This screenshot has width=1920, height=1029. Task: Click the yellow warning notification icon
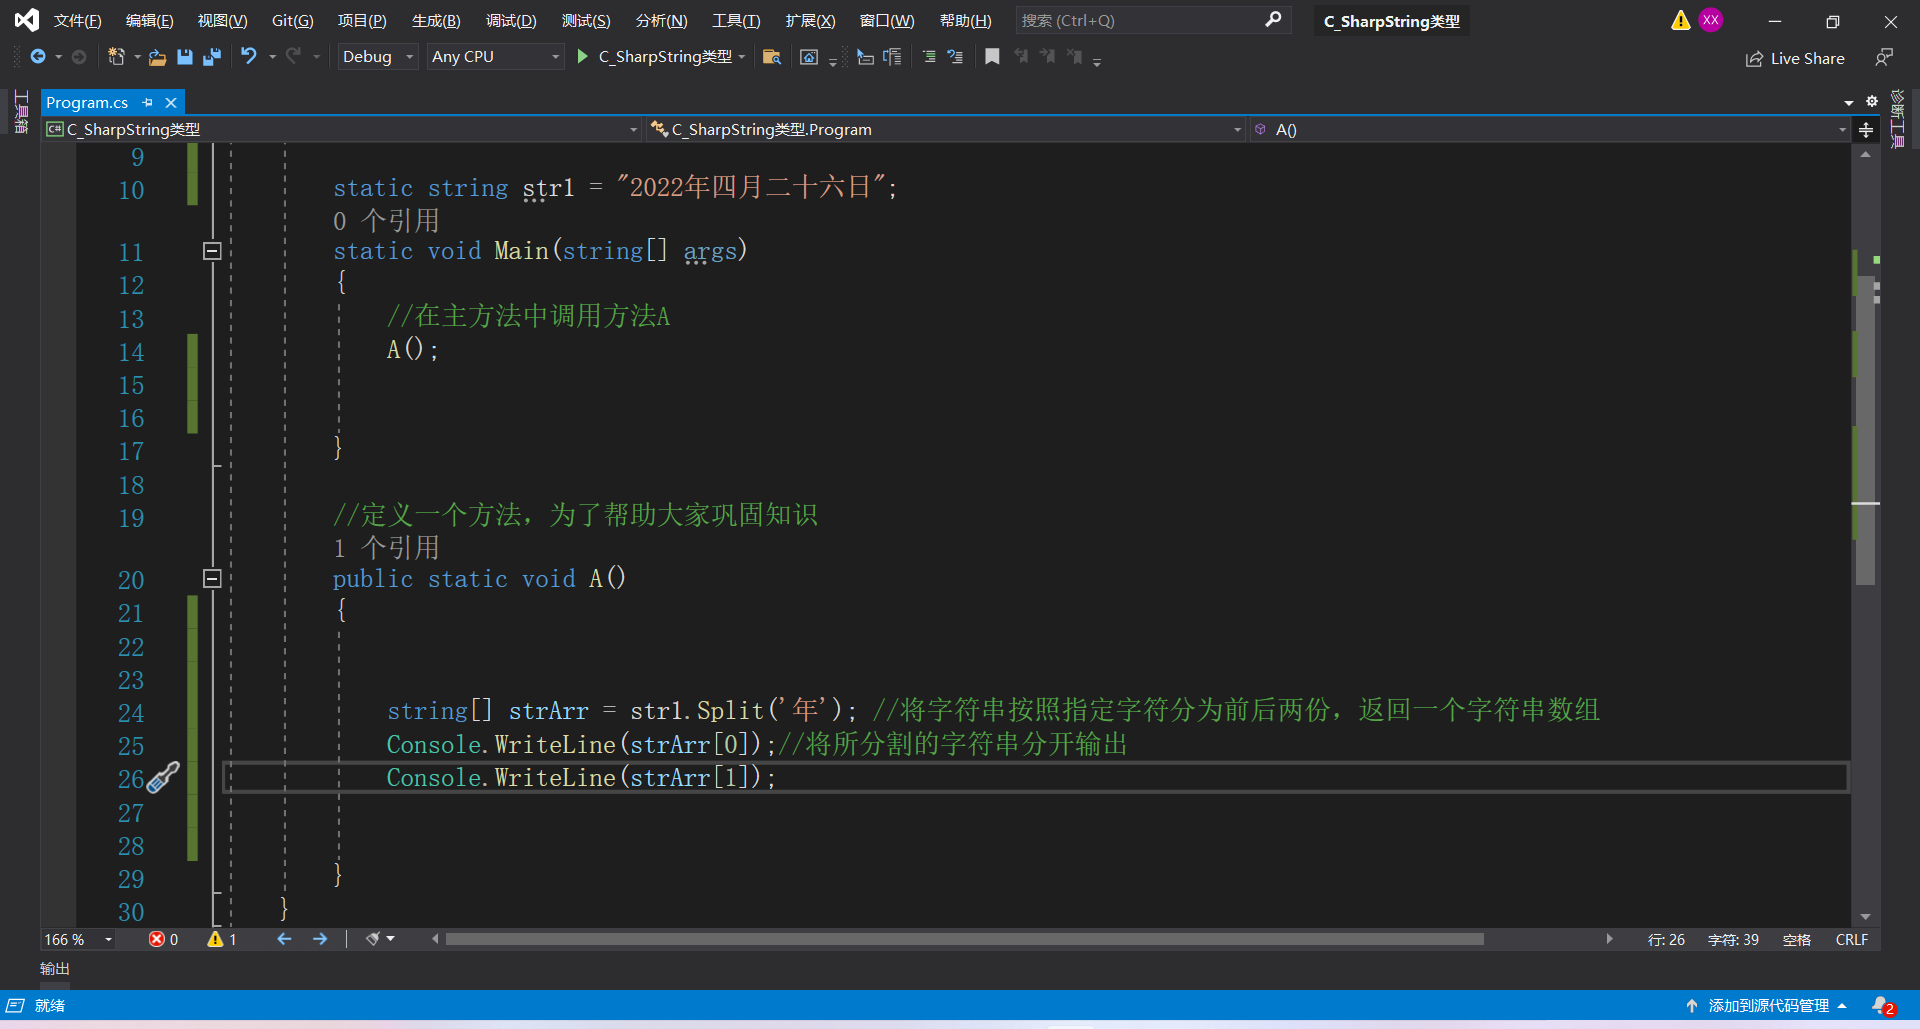(x=1680, y=20)
